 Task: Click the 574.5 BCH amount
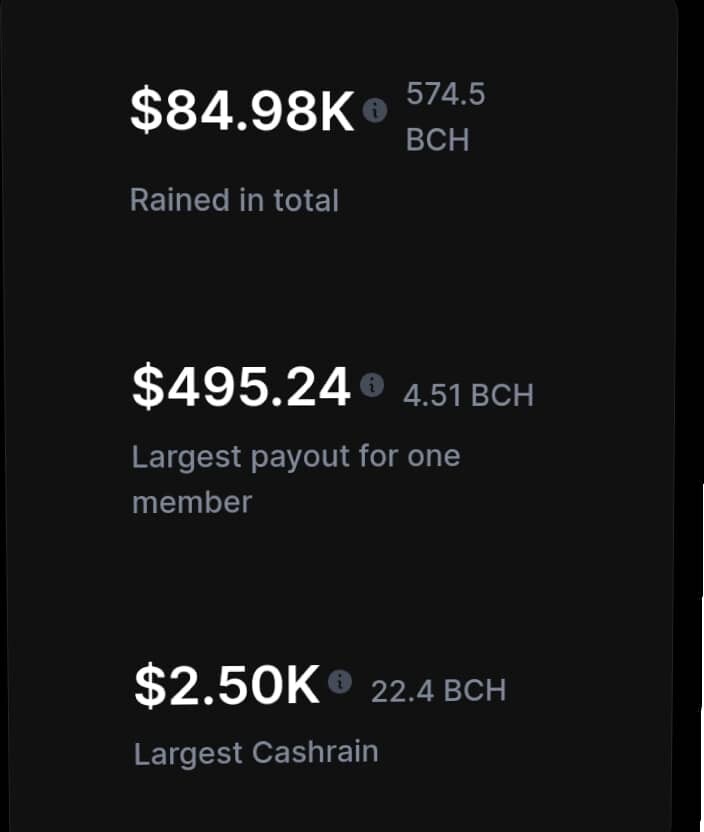coord(446,117)
